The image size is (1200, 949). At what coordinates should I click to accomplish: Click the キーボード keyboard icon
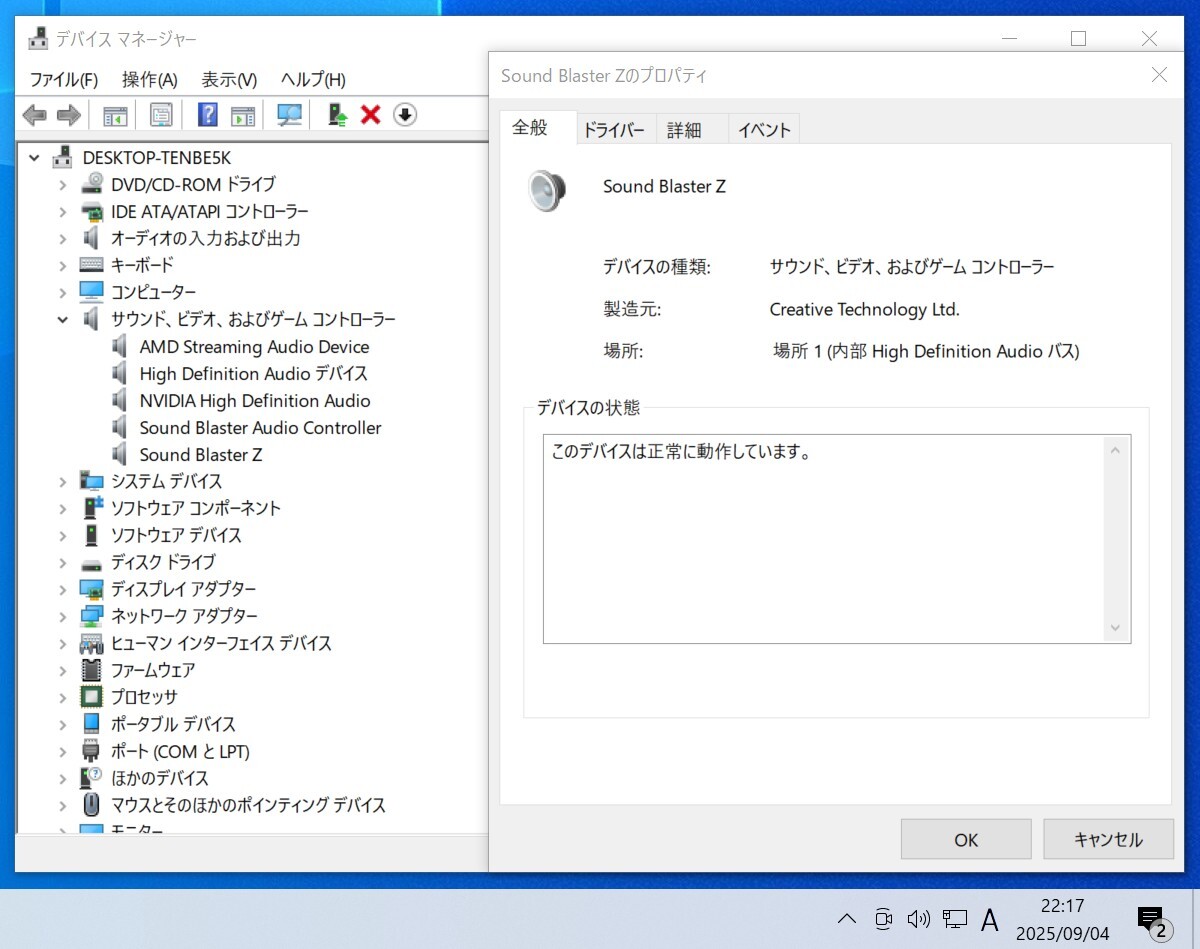pos(92,265)
